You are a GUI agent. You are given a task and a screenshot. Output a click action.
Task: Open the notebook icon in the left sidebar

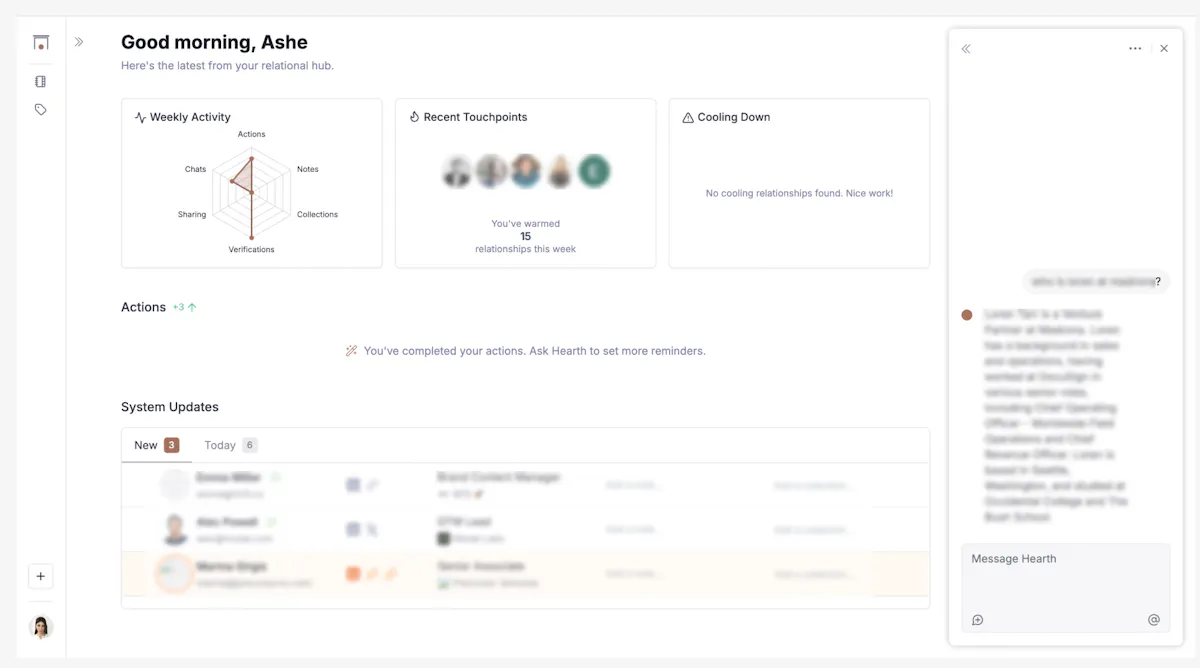click(x=40, y=82)
